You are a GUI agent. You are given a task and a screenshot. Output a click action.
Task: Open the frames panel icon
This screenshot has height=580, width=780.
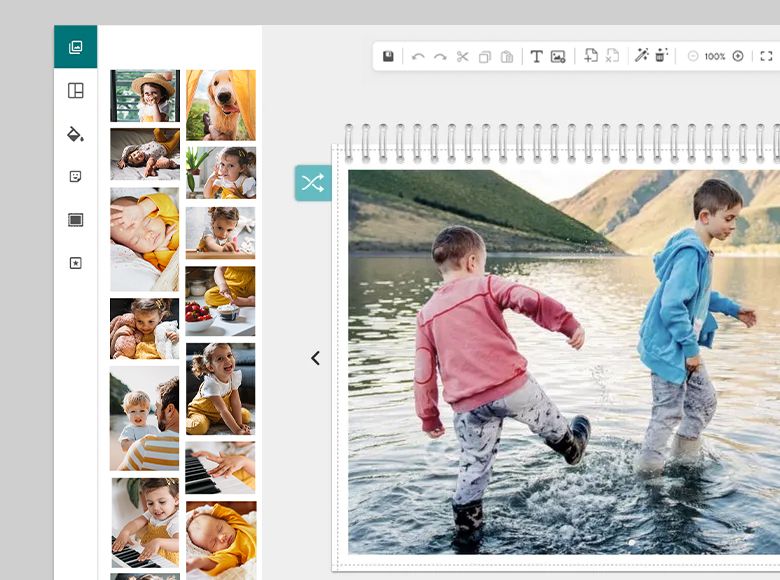(x=75, y=220)
